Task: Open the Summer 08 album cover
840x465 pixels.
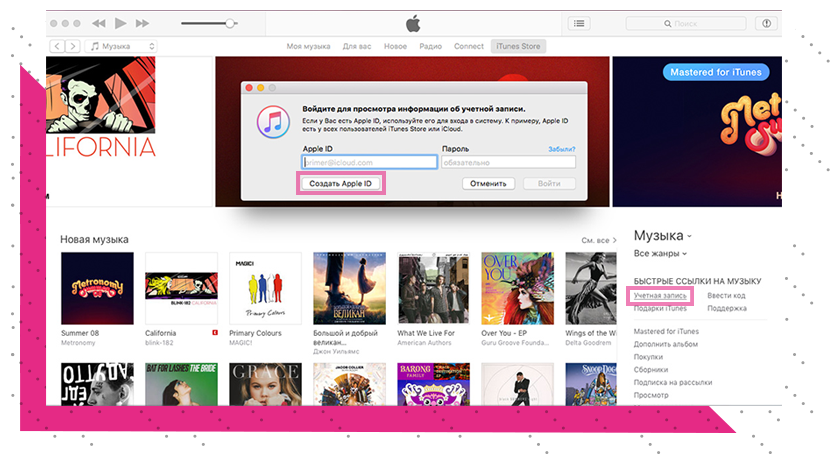Action: pos(97,288)
